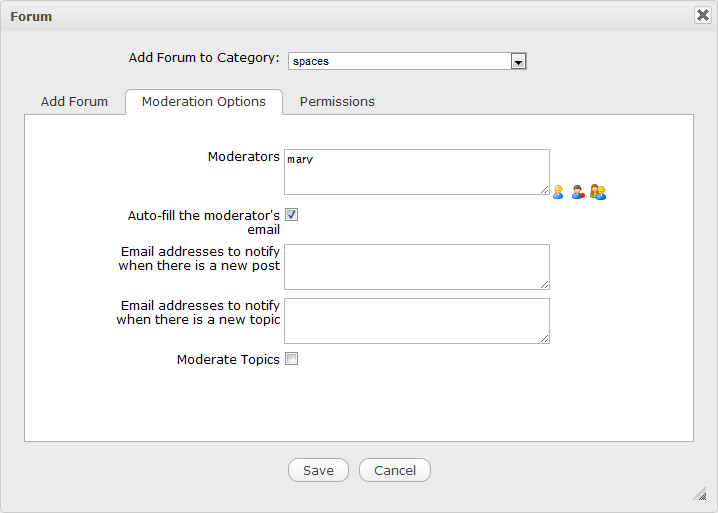Click the Moderators textarea resize handle
This screenshot has height=513, width=718.
[544, 189]
